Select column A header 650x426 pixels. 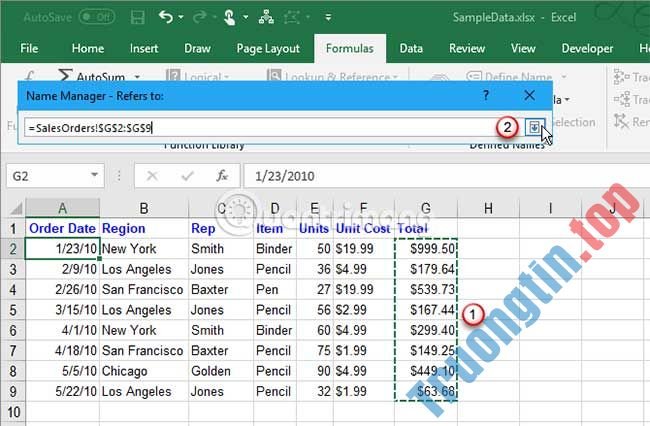point(63,208)
